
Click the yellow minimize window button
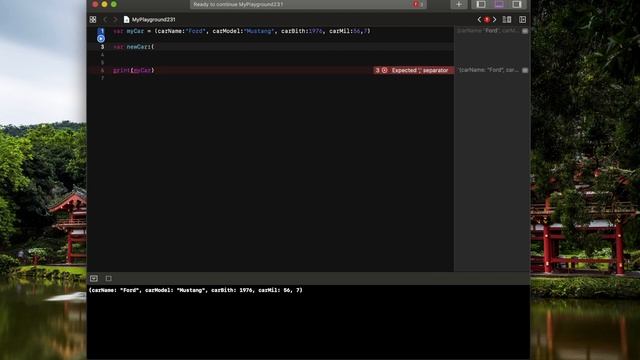coord(104,4)
